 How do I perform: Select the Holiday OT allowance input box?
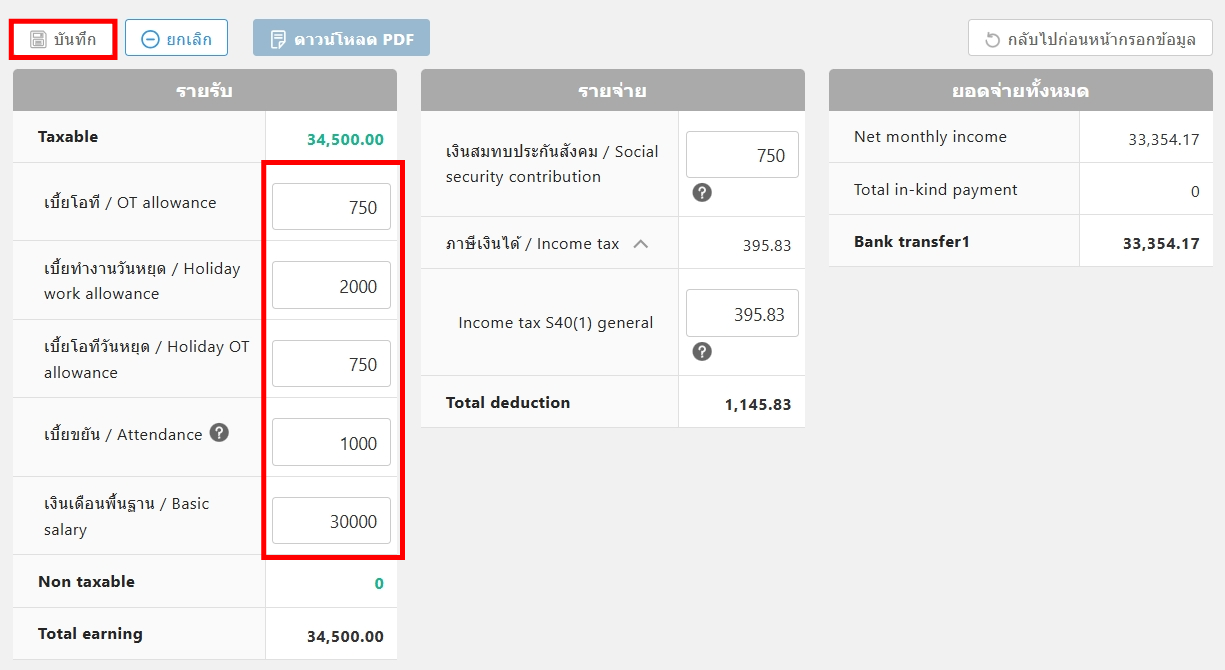click(x=331, y=364)
